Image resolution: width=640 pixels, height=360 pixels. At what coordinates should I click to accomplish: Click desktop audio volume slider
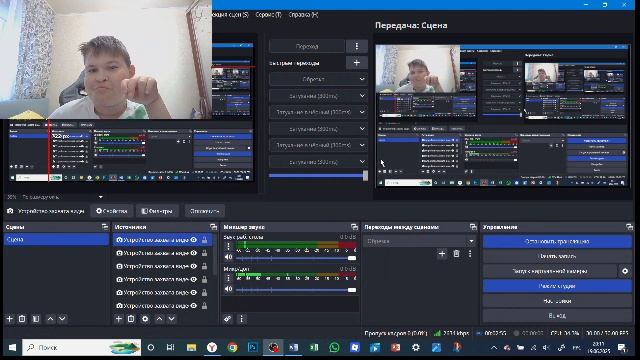pos(296,258)
